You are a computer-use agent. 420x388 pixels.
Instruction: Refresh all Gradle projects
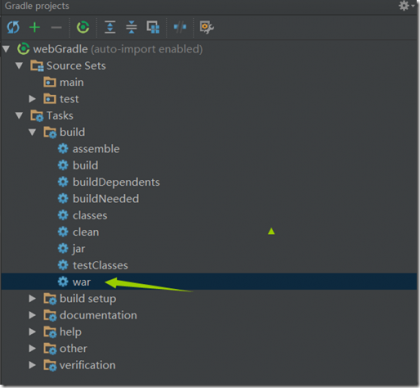point(13,27)
